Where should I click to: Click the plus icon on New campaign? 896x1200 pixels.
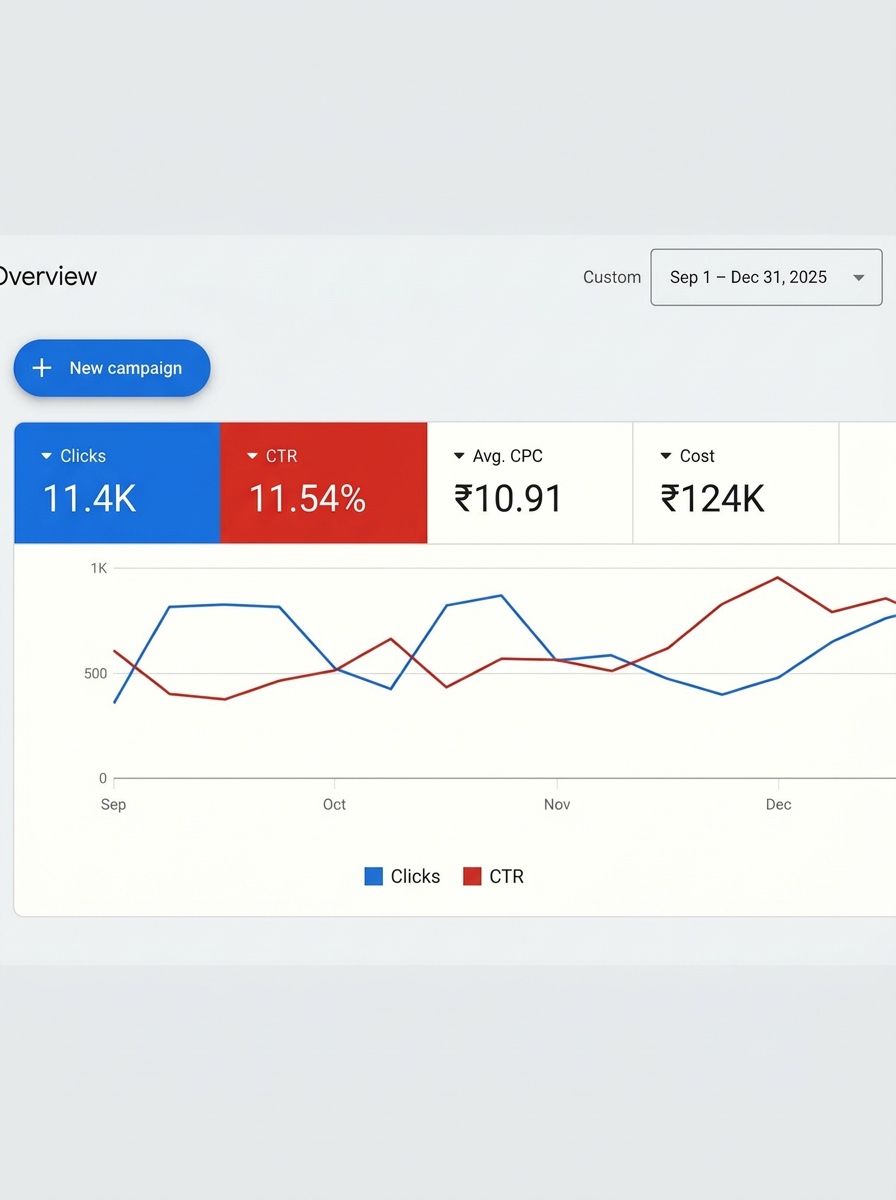(x=42, y=368)
